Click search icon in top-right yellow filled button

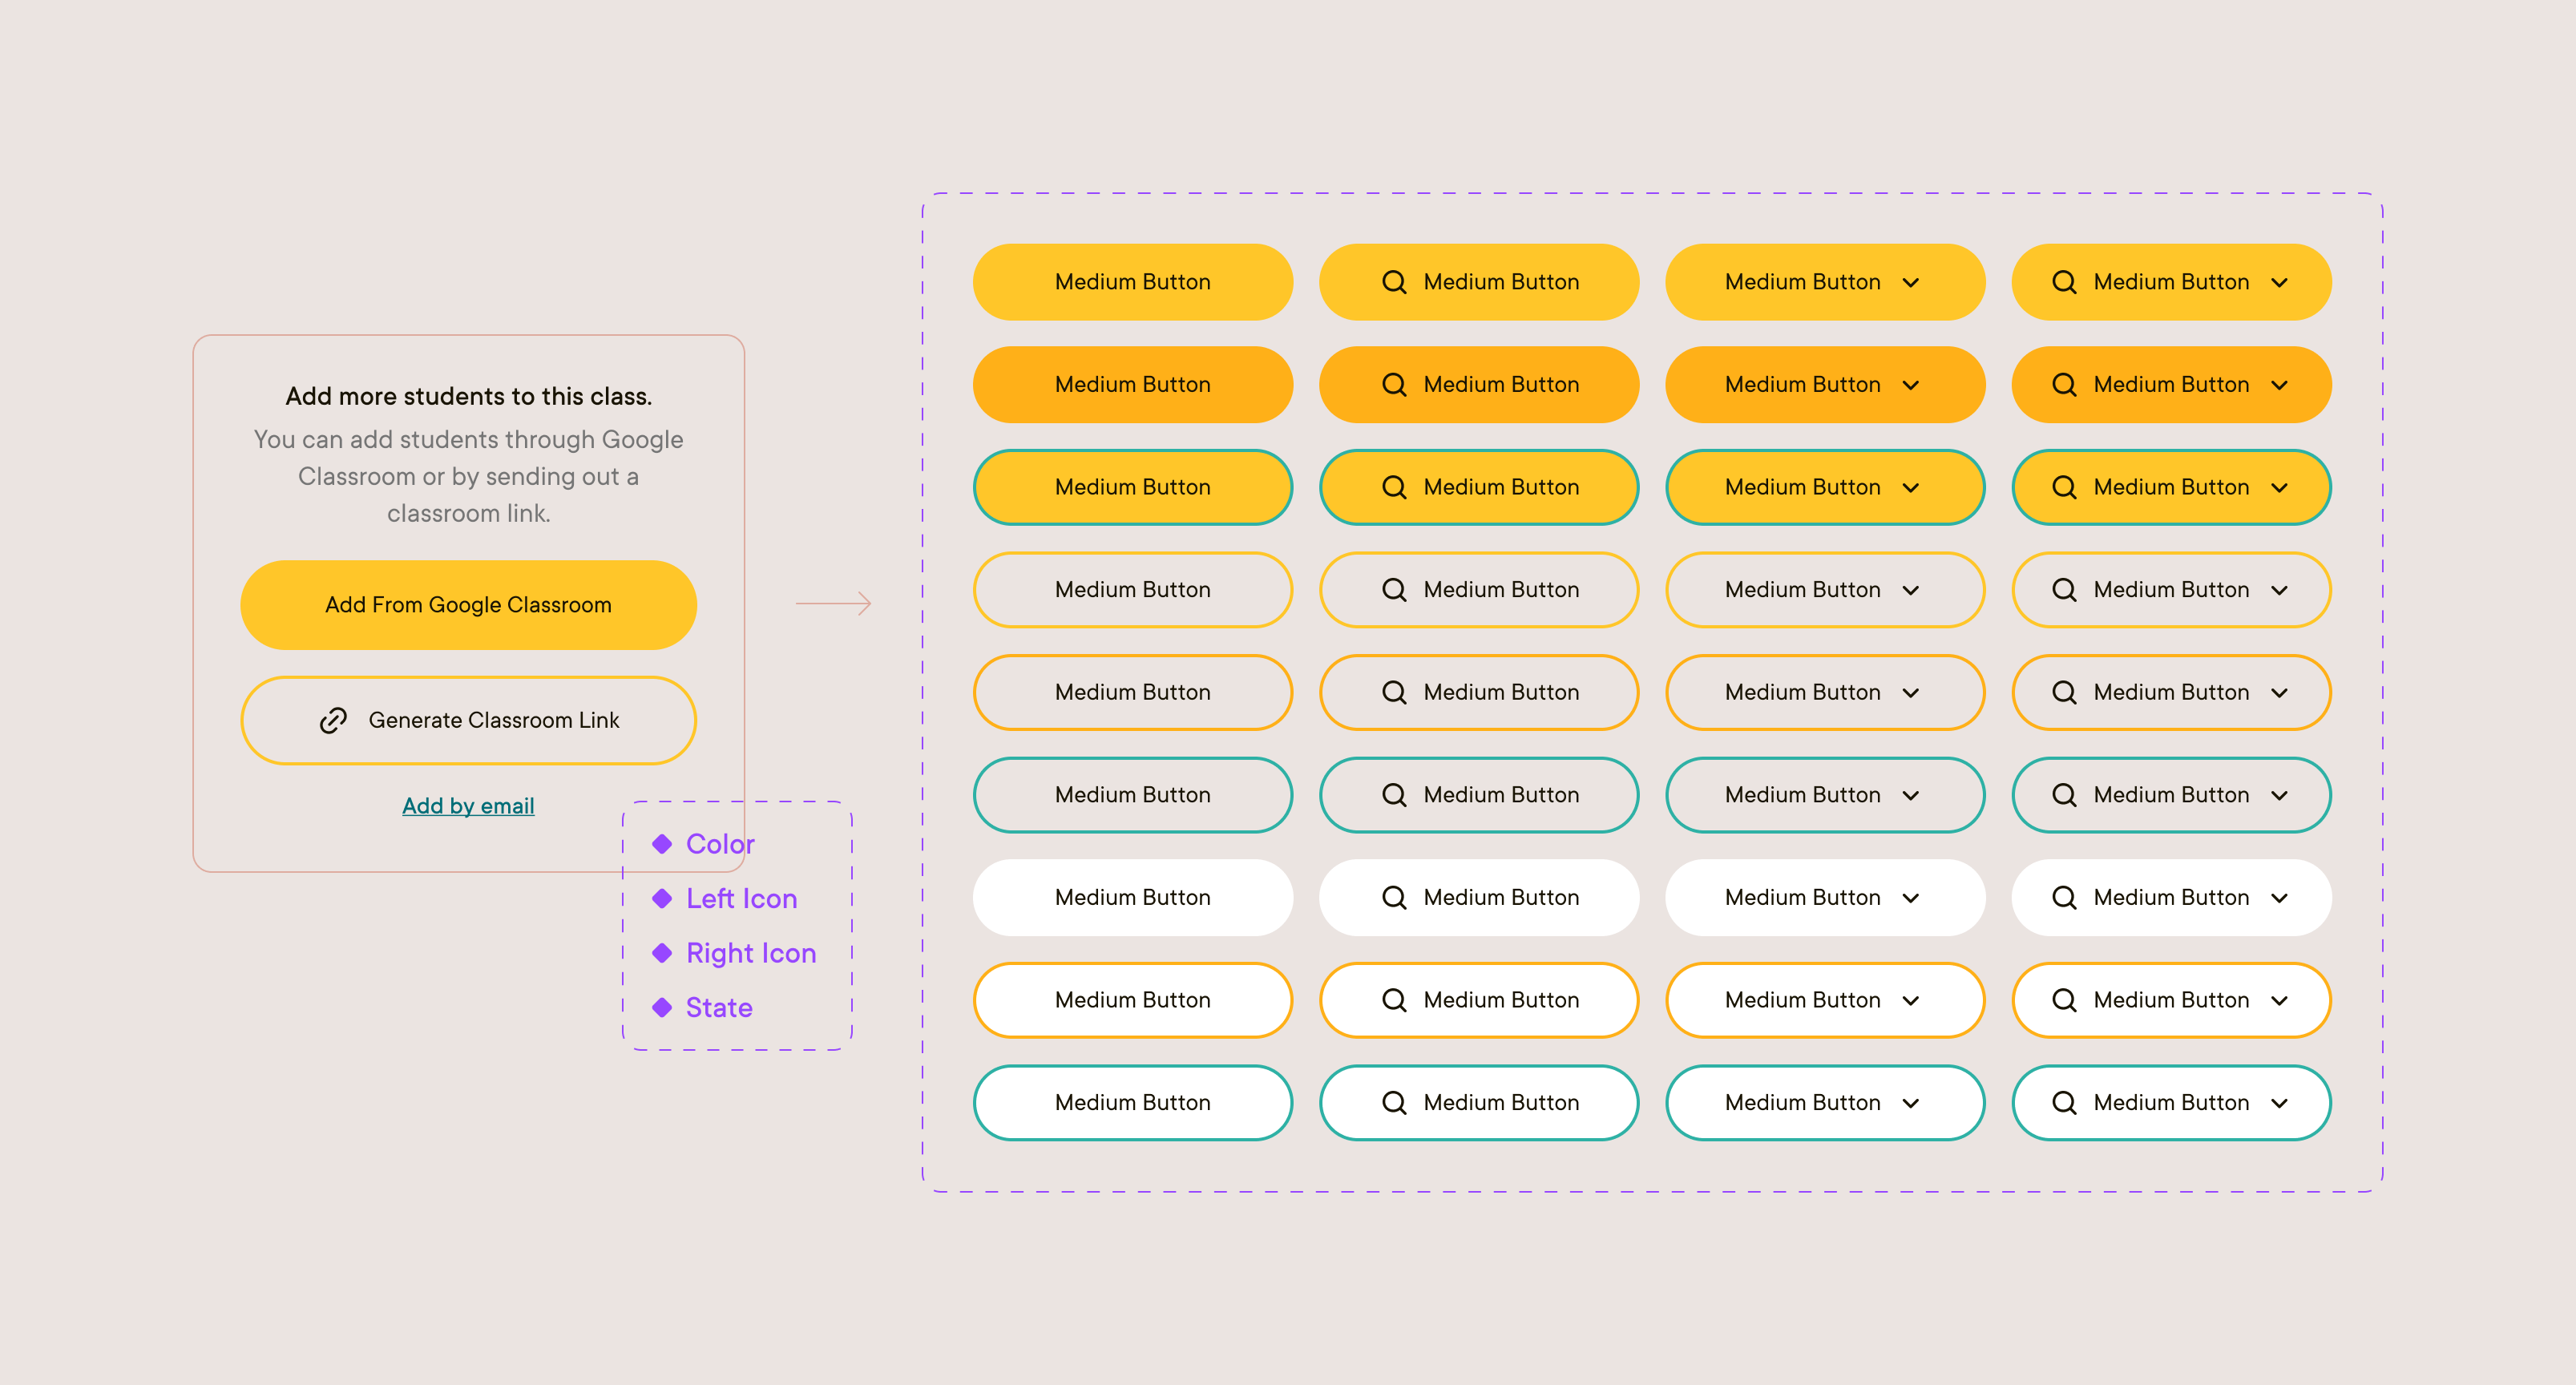[2064, 282]
